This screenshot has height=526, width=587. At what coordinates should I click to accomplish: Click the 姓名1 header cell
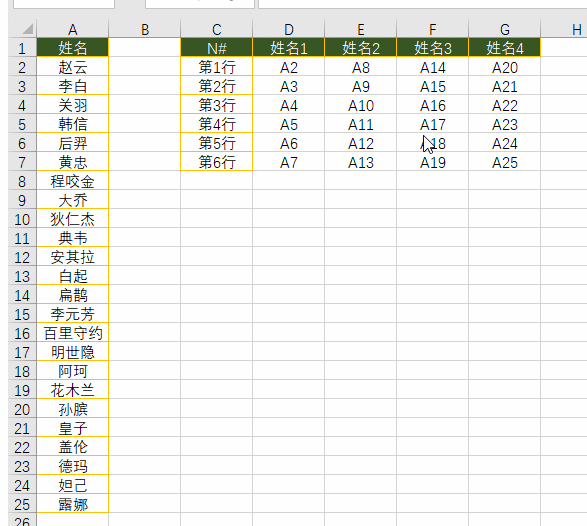(x=288, y=48)
